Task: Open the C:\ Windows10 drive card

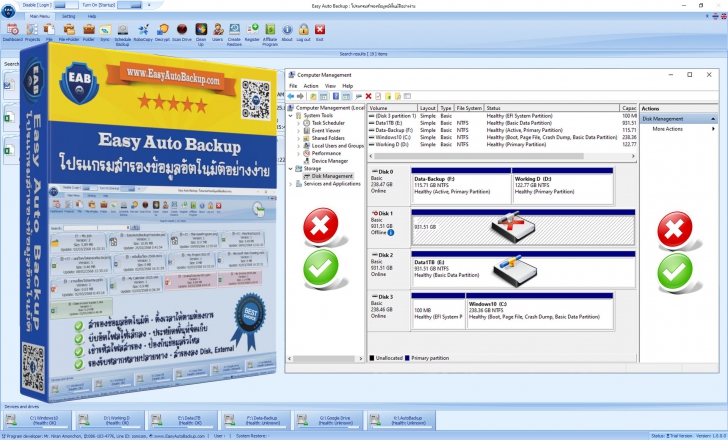Action: 37,421
